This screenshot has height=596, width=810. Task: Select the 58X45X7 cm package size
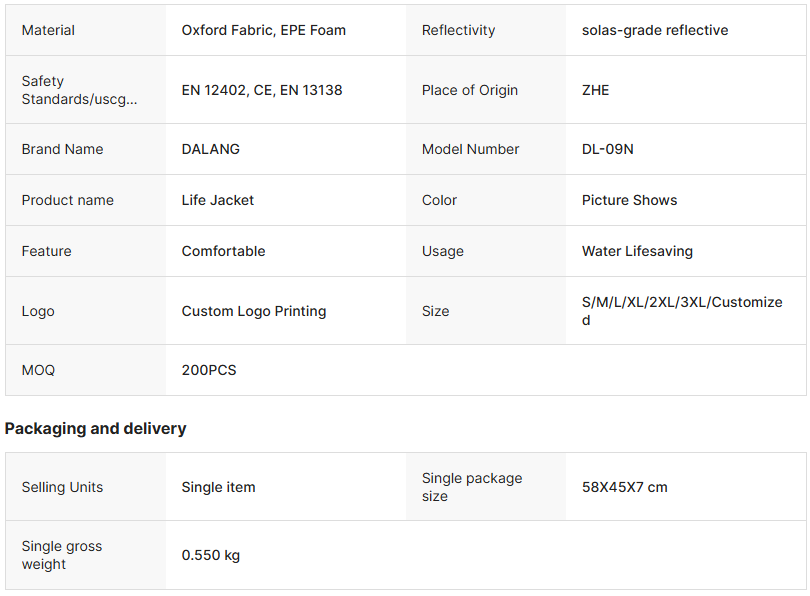[x=624, y=487]
